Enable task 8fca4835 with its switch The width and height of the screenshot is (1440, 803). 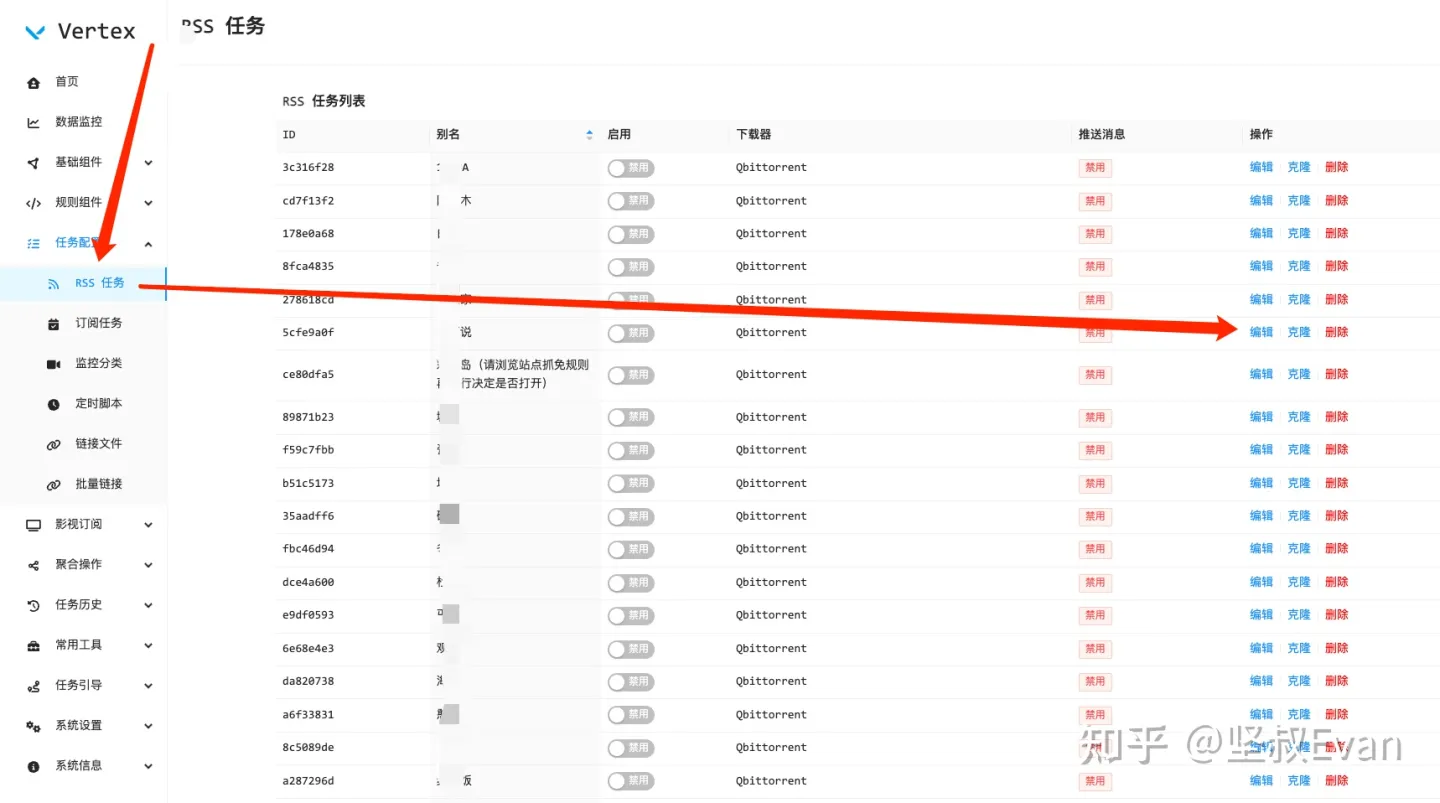(x=631, y=267)
